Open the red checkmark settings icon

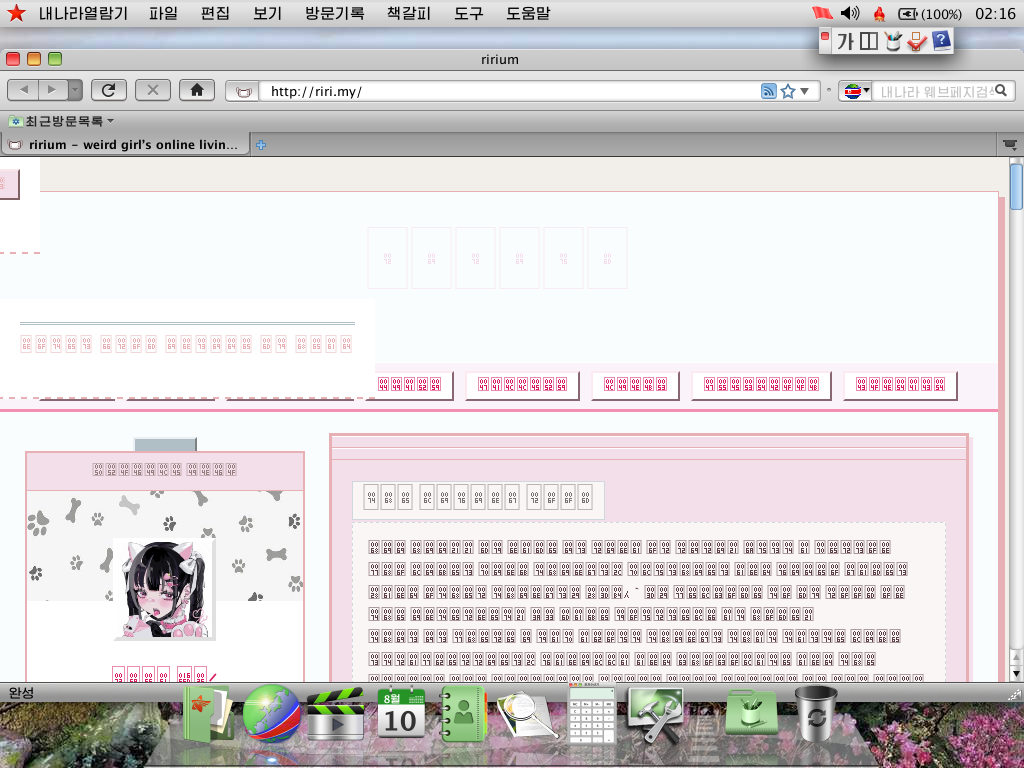pos(917,41)
